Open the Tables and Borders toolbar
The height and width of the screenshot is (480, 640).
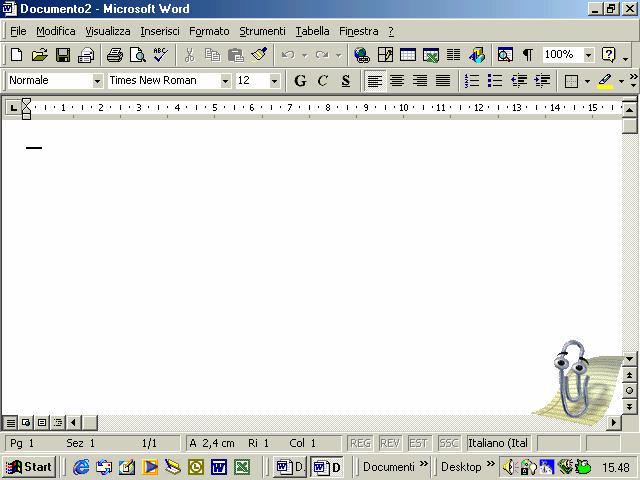[385, 55]
